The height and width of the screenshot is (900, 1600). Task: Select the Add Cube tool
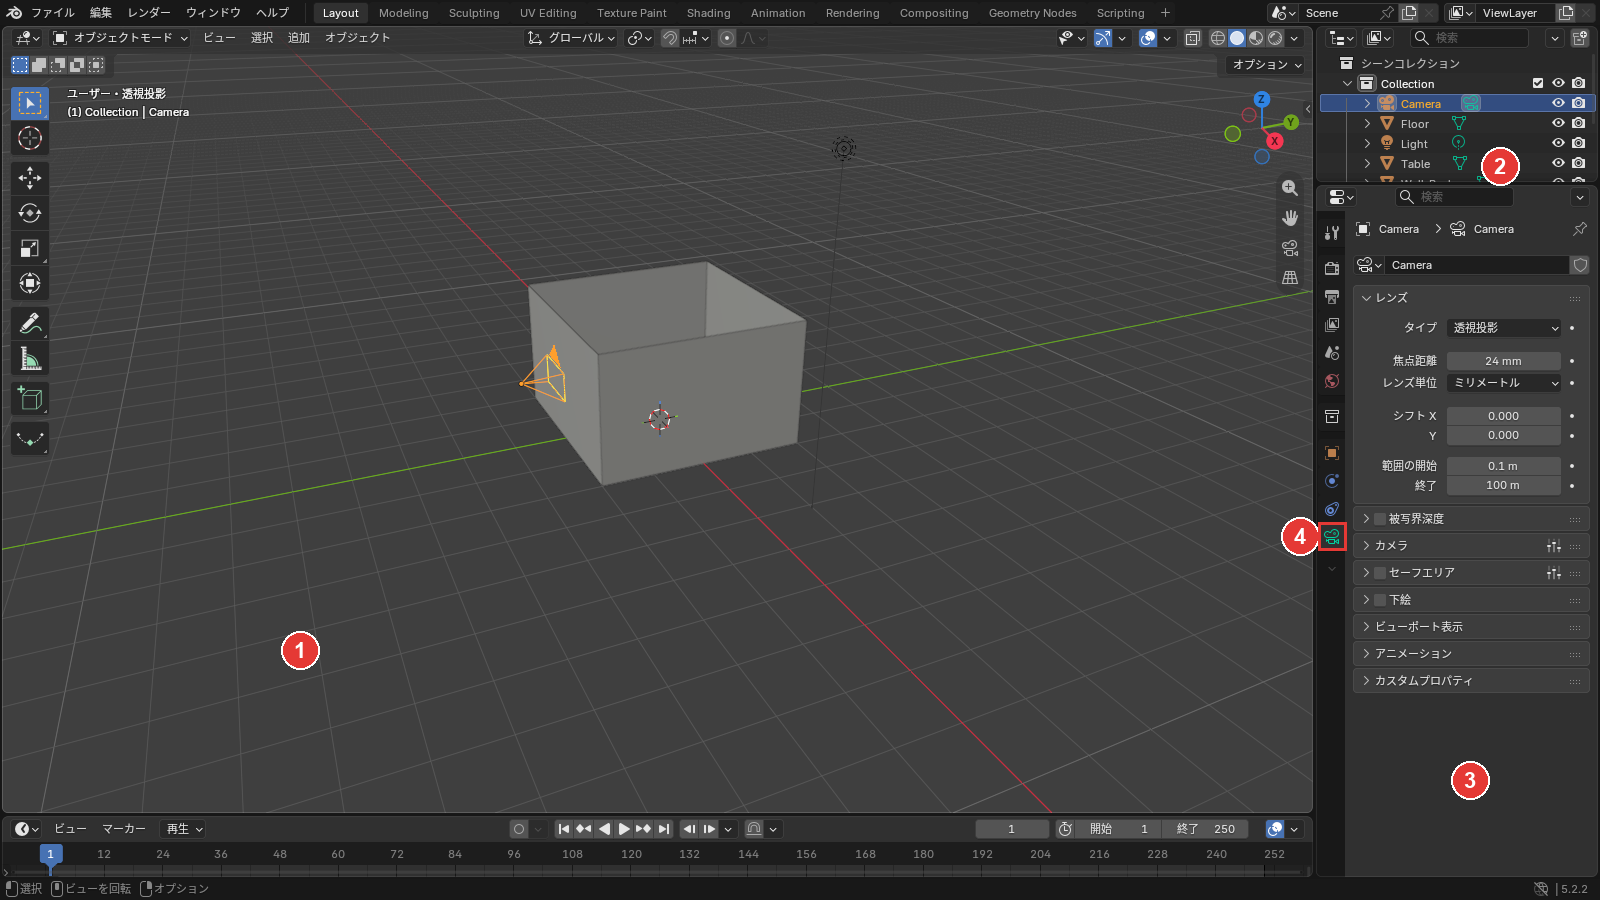(30, 399)
